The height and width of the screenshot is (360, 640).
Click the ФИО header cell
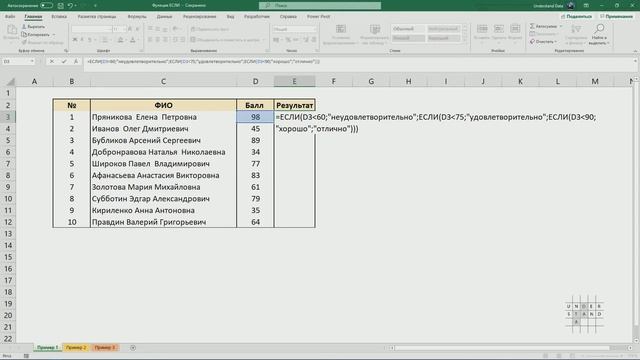(x=163, y=105)
